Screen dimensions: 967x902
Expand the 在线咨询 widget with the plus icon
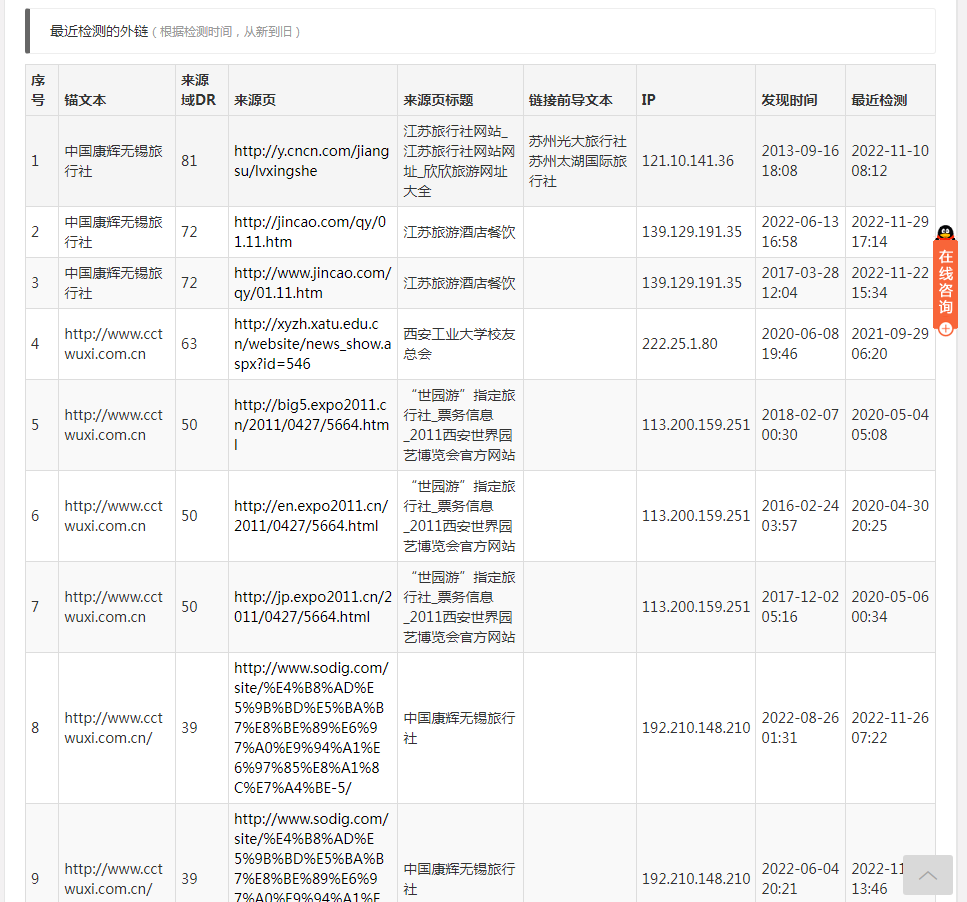tap(945, 329)
